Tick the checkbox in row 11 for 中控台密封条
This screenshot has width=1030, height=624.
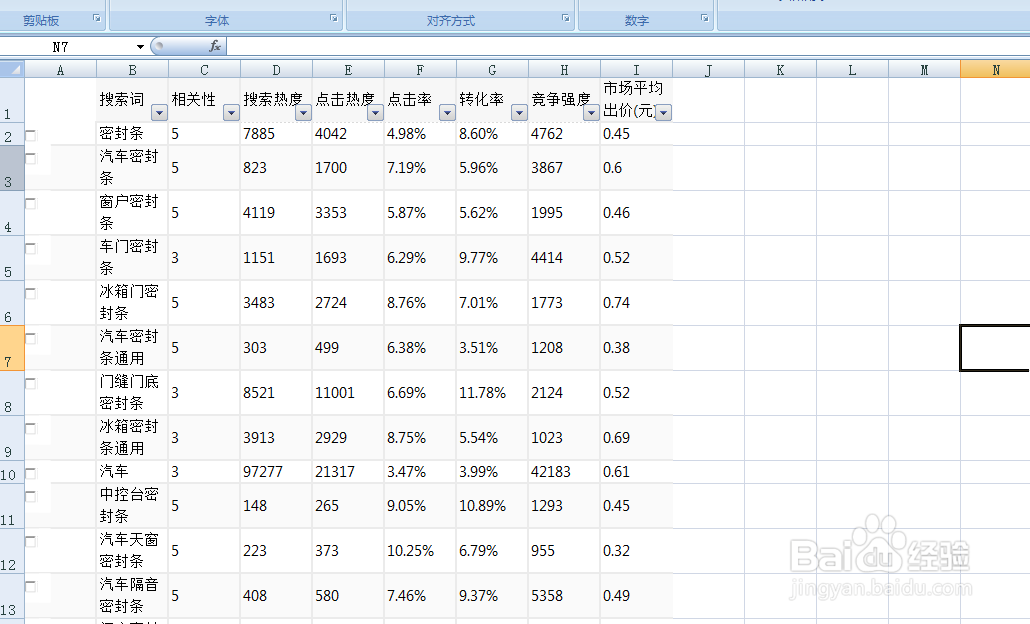[31, 497]
